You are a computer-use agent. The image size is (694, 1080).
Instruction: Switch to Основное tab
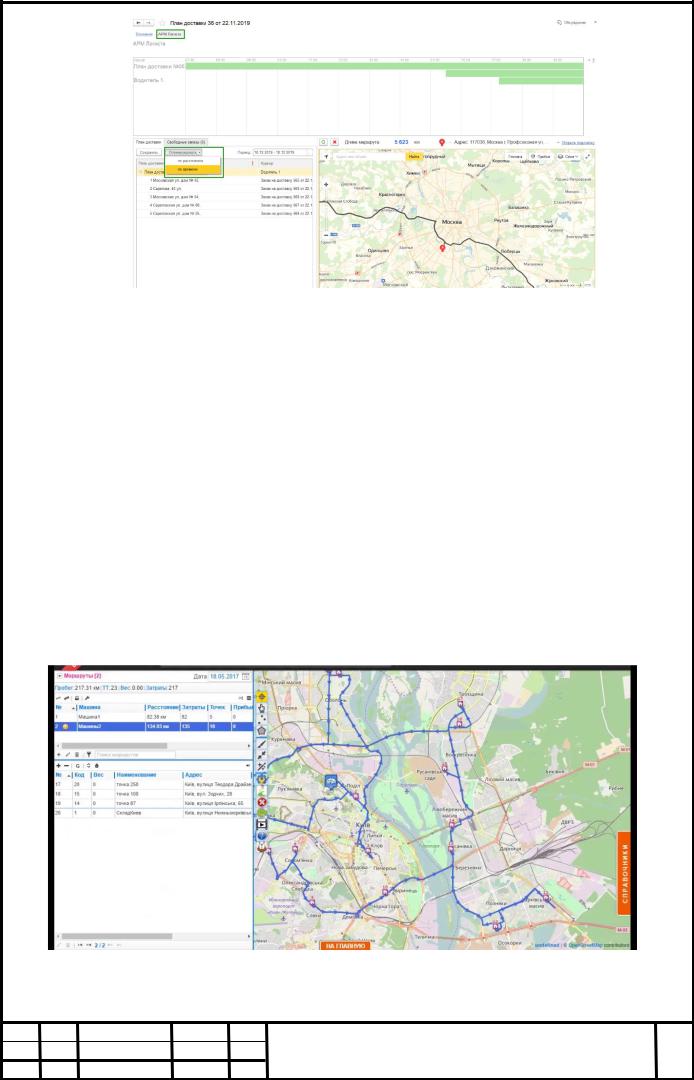coord(144,34)
